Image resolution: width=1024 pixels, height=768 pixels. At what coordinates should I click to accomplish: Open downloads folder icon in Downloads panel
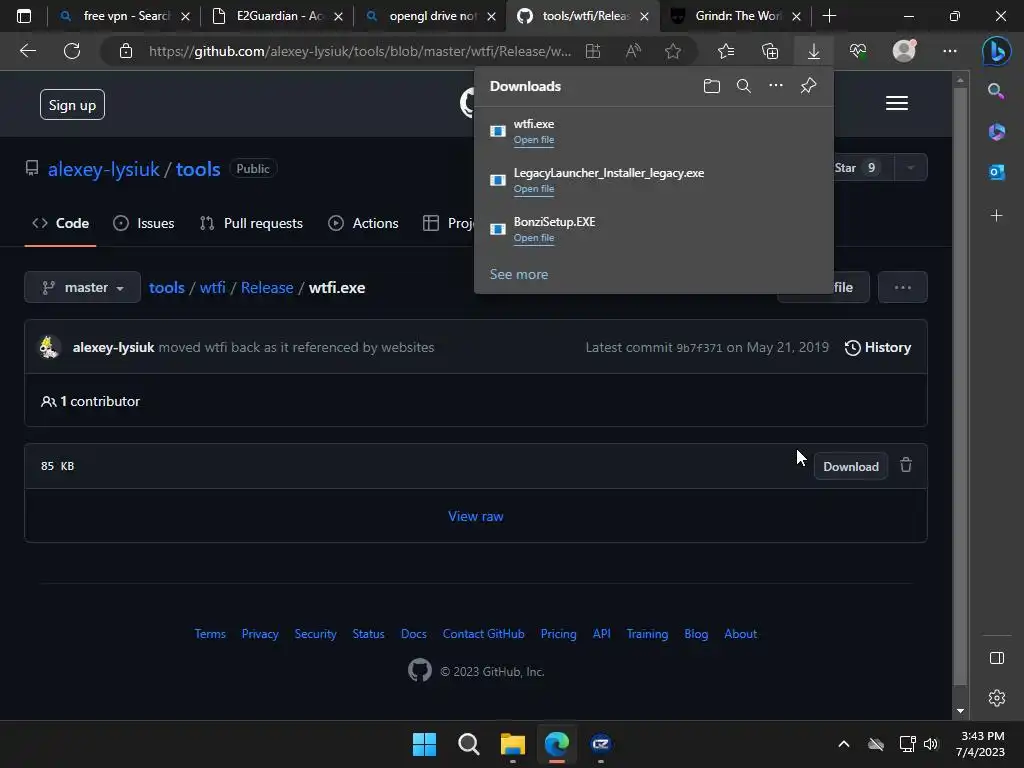712,86
